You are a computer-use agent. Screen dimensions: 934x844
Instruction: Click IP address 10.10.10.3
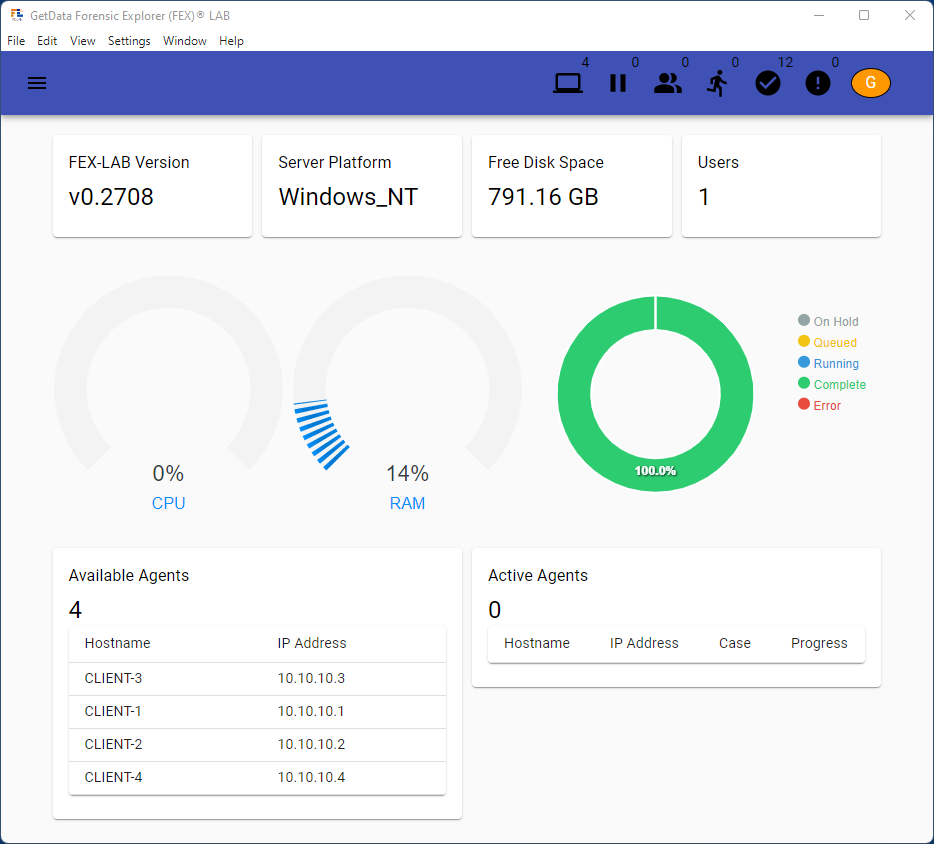pyautogui.click(x=311, y=678)
